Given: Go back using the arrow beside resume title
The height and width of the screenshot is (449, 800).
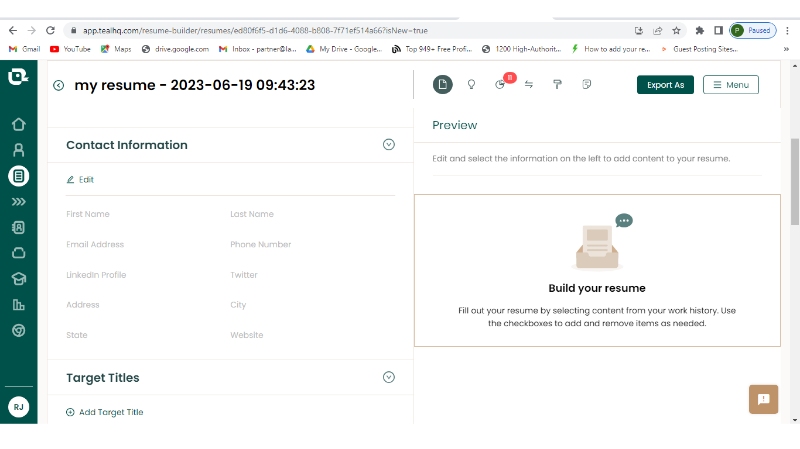Looking at the screenshot, I should coord(59,86).
